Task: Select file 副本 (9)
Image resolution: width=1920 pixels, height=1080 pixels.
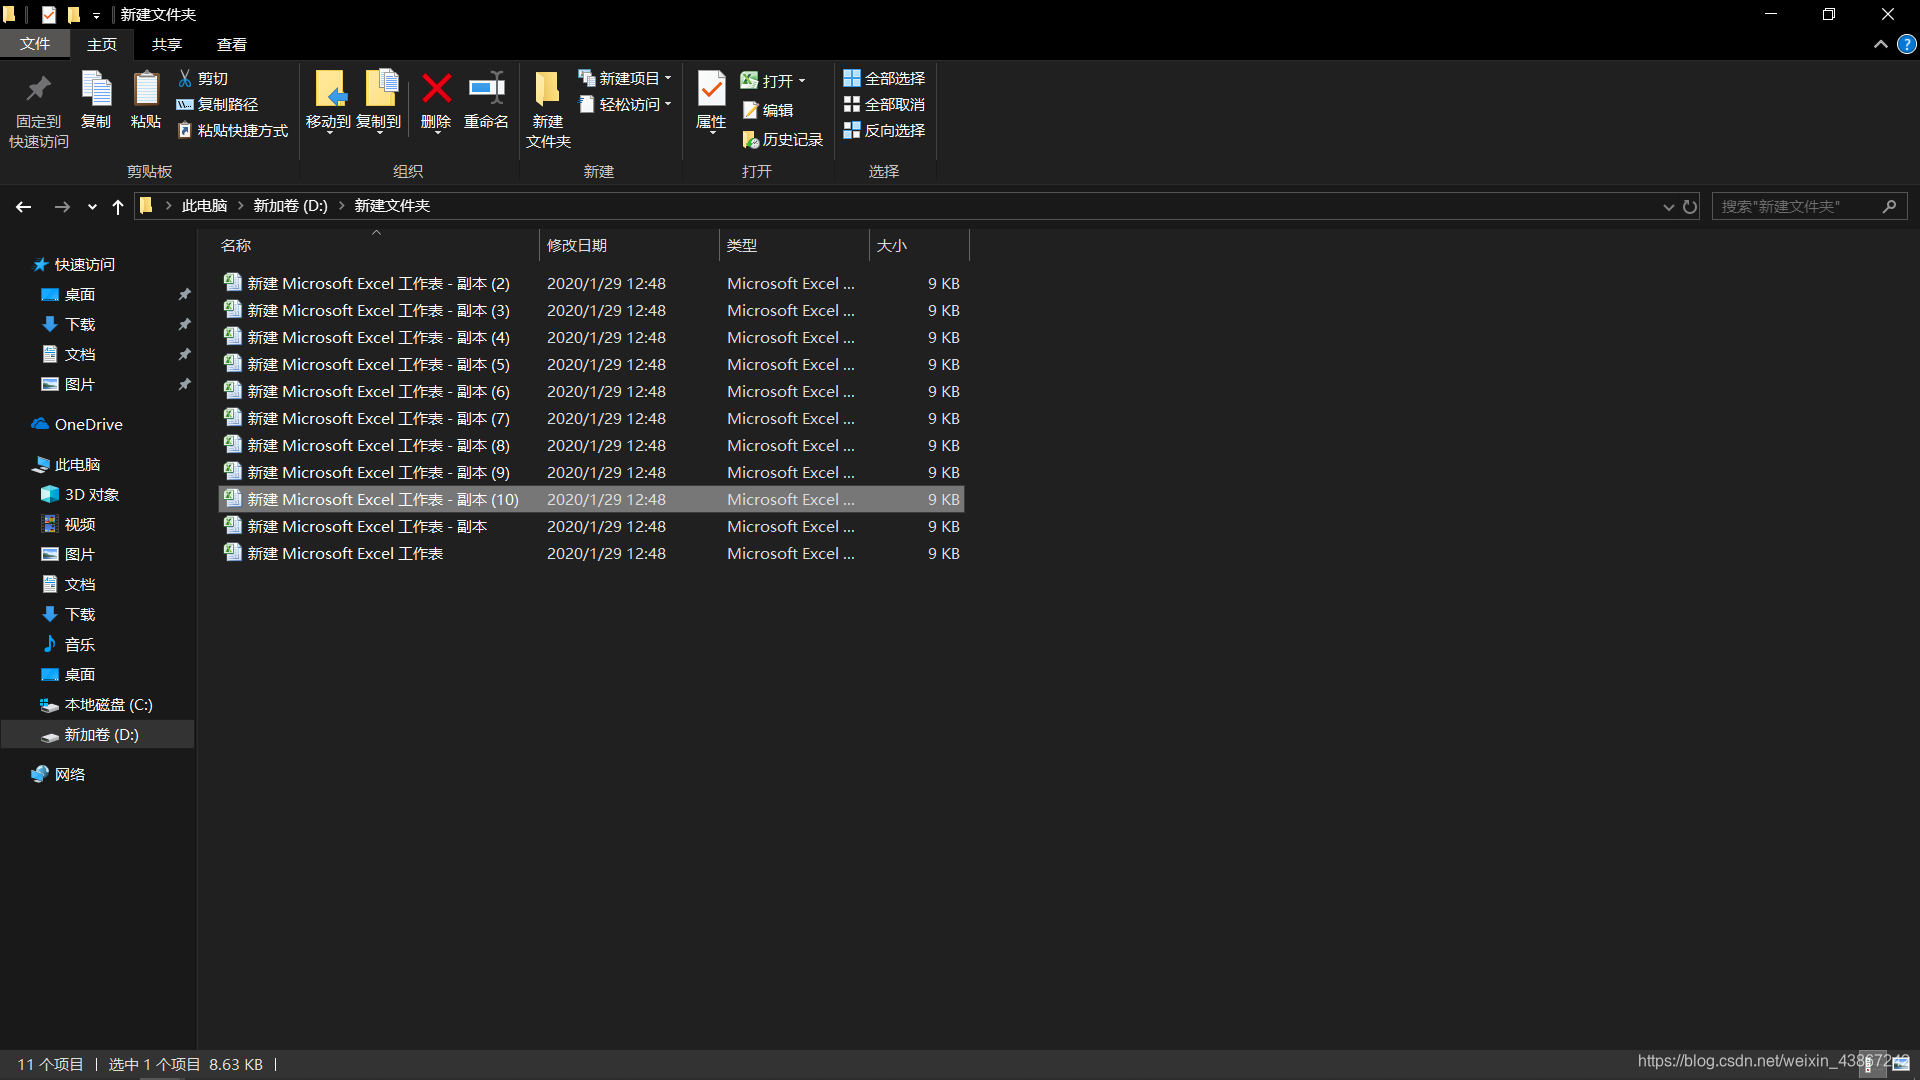Action: (x=591, y=472)
